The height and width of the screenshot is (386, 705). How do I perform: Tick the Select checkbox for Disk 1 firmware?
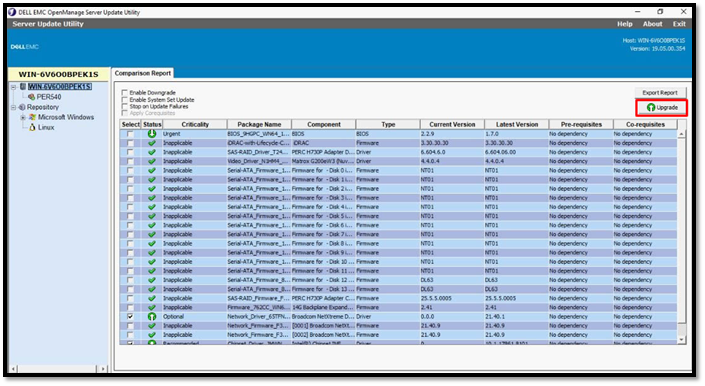tap(130, 179)
